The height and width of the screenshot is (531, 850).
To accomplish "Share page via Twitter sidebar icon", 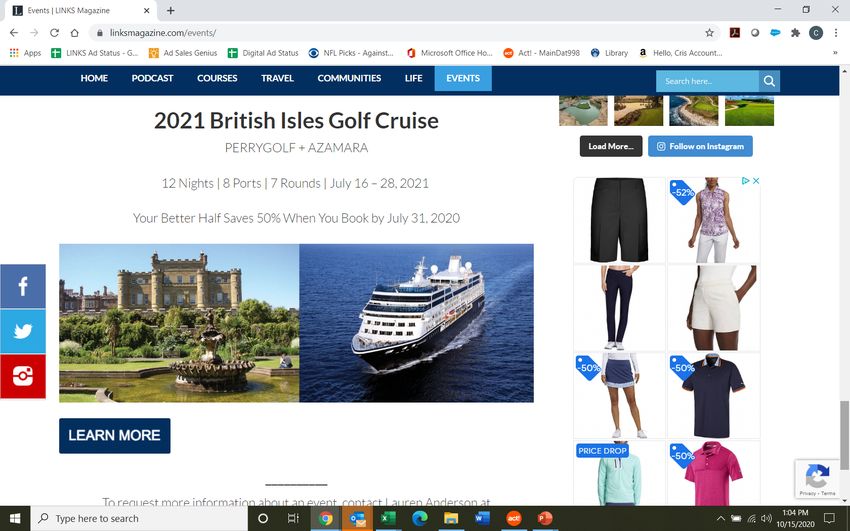I will [23, 331].
